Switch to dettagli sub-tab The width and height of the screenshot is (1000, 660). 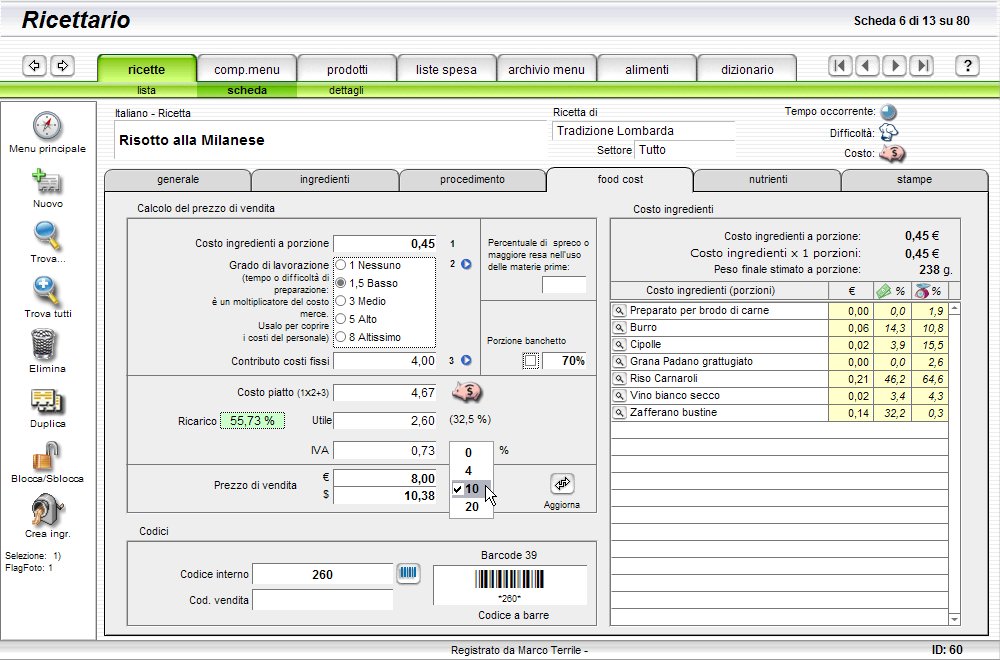coord(346,91)
